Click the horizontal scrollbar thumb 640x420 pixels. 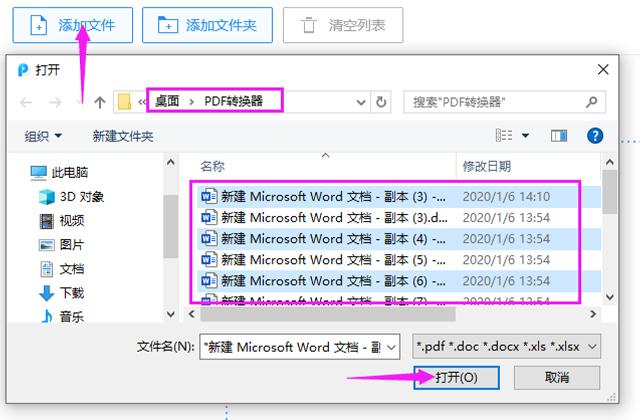coord(328,314)
